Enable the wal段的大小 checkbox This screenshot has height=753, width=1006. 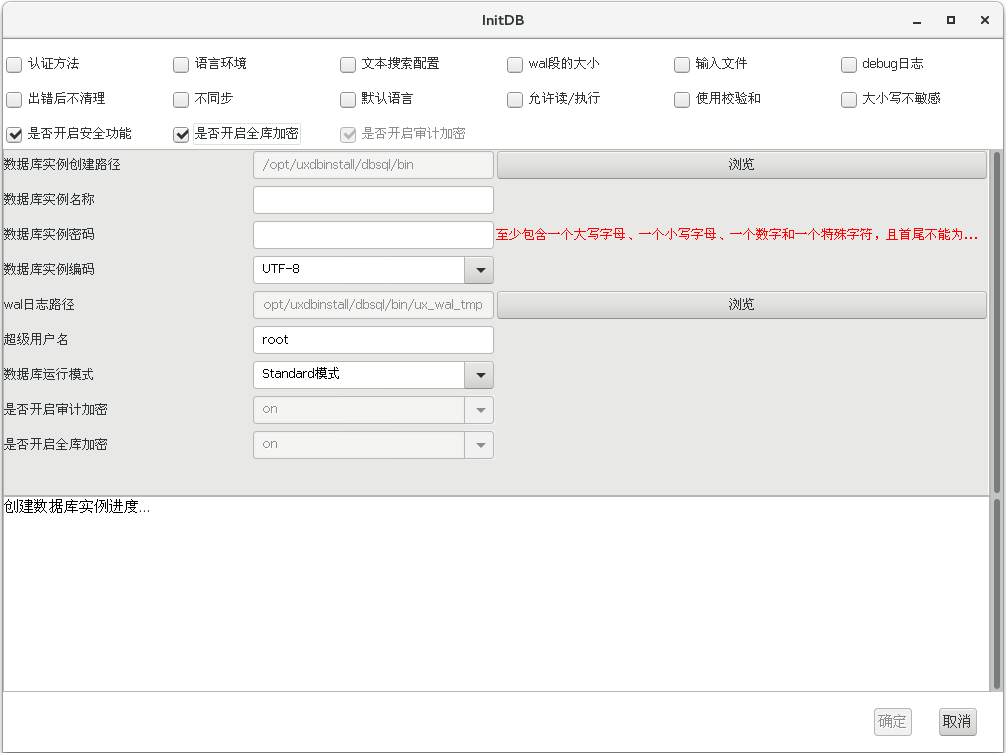[x=515, y=65]
